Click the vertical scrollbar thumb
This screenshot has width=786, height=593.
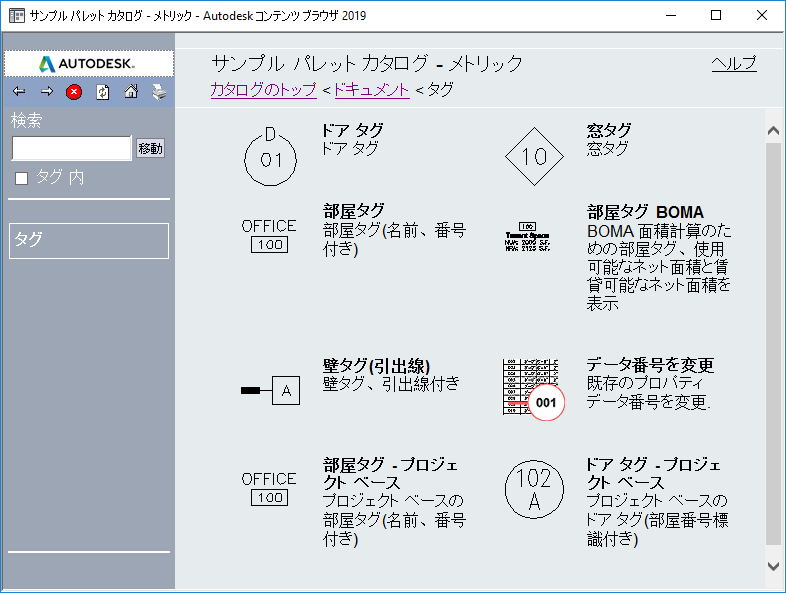(x=773, y=343)
